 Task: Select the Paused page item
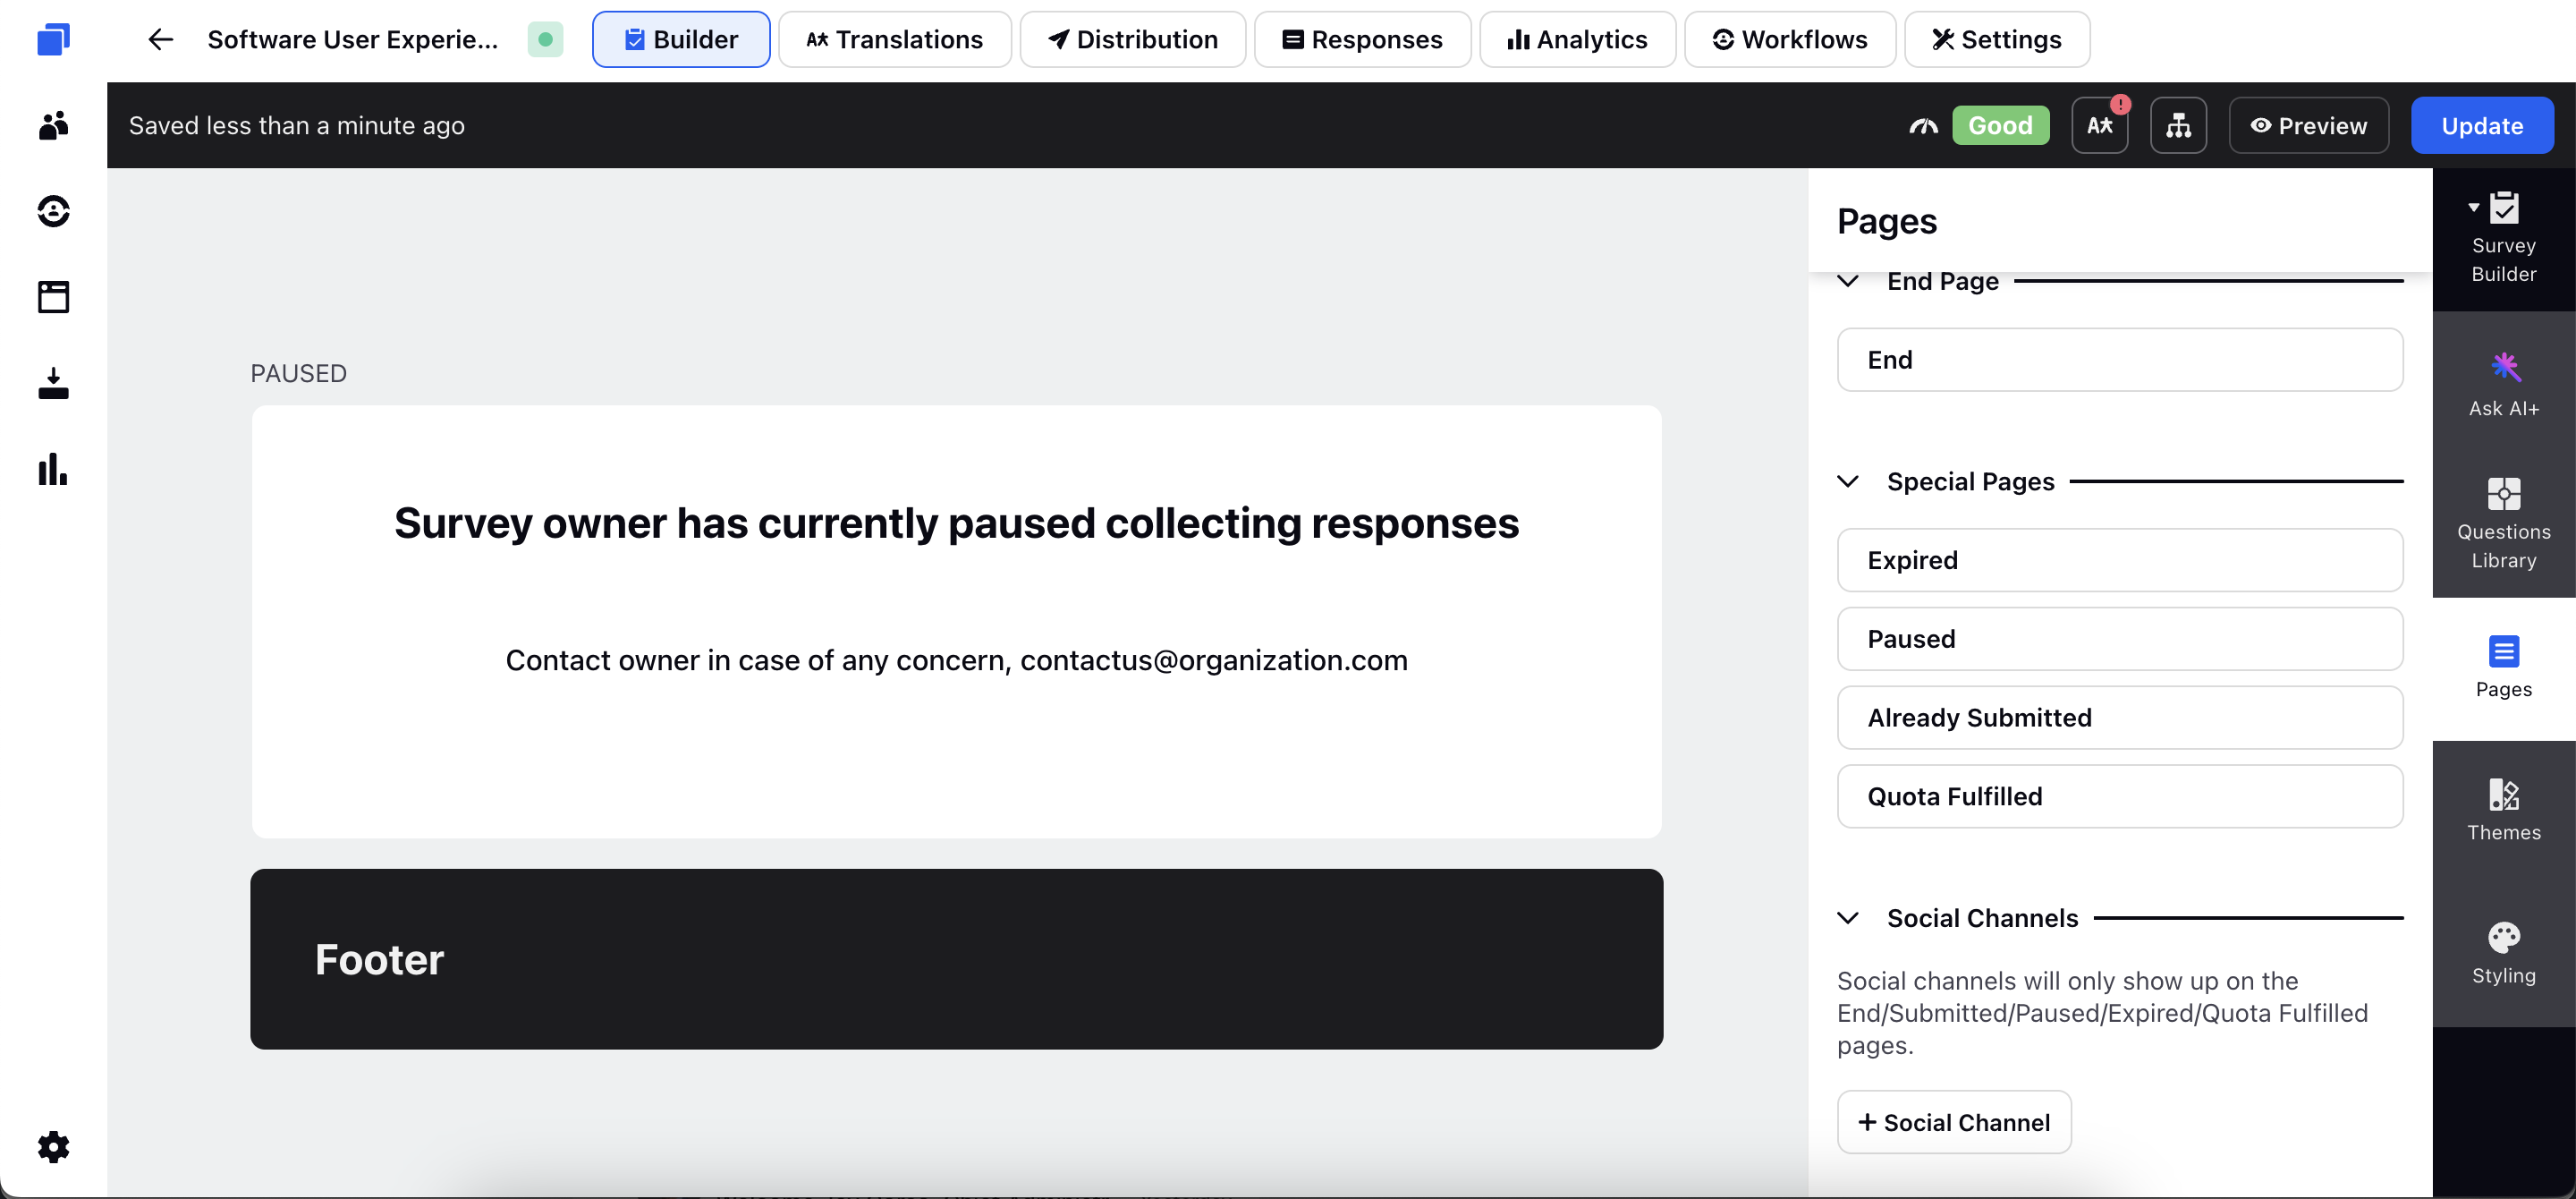[2119, 639]
